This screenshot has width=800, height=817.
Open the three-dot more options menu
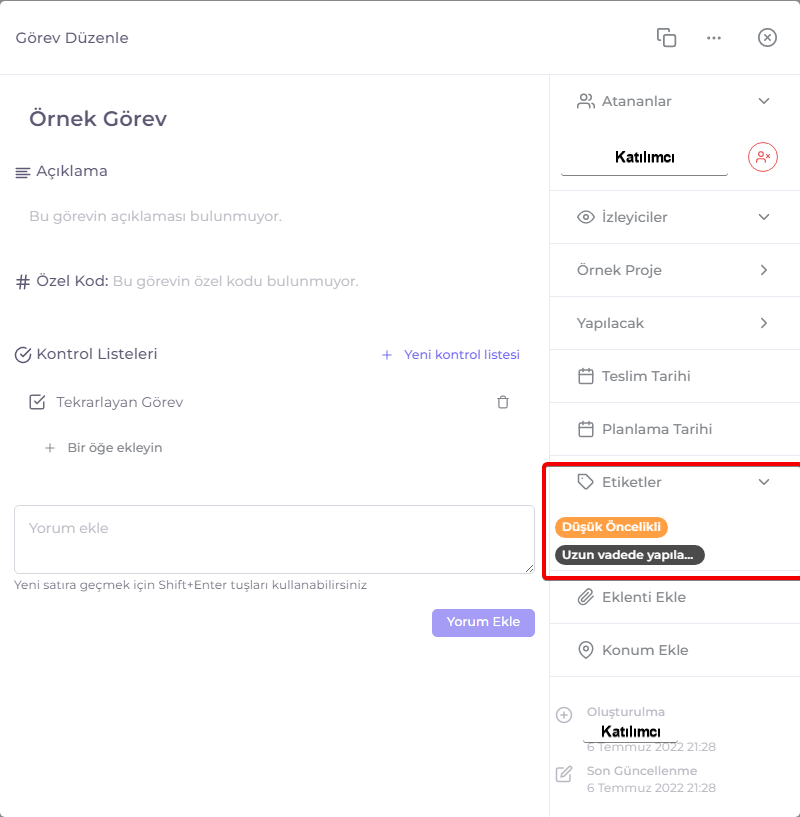point(713,38)
